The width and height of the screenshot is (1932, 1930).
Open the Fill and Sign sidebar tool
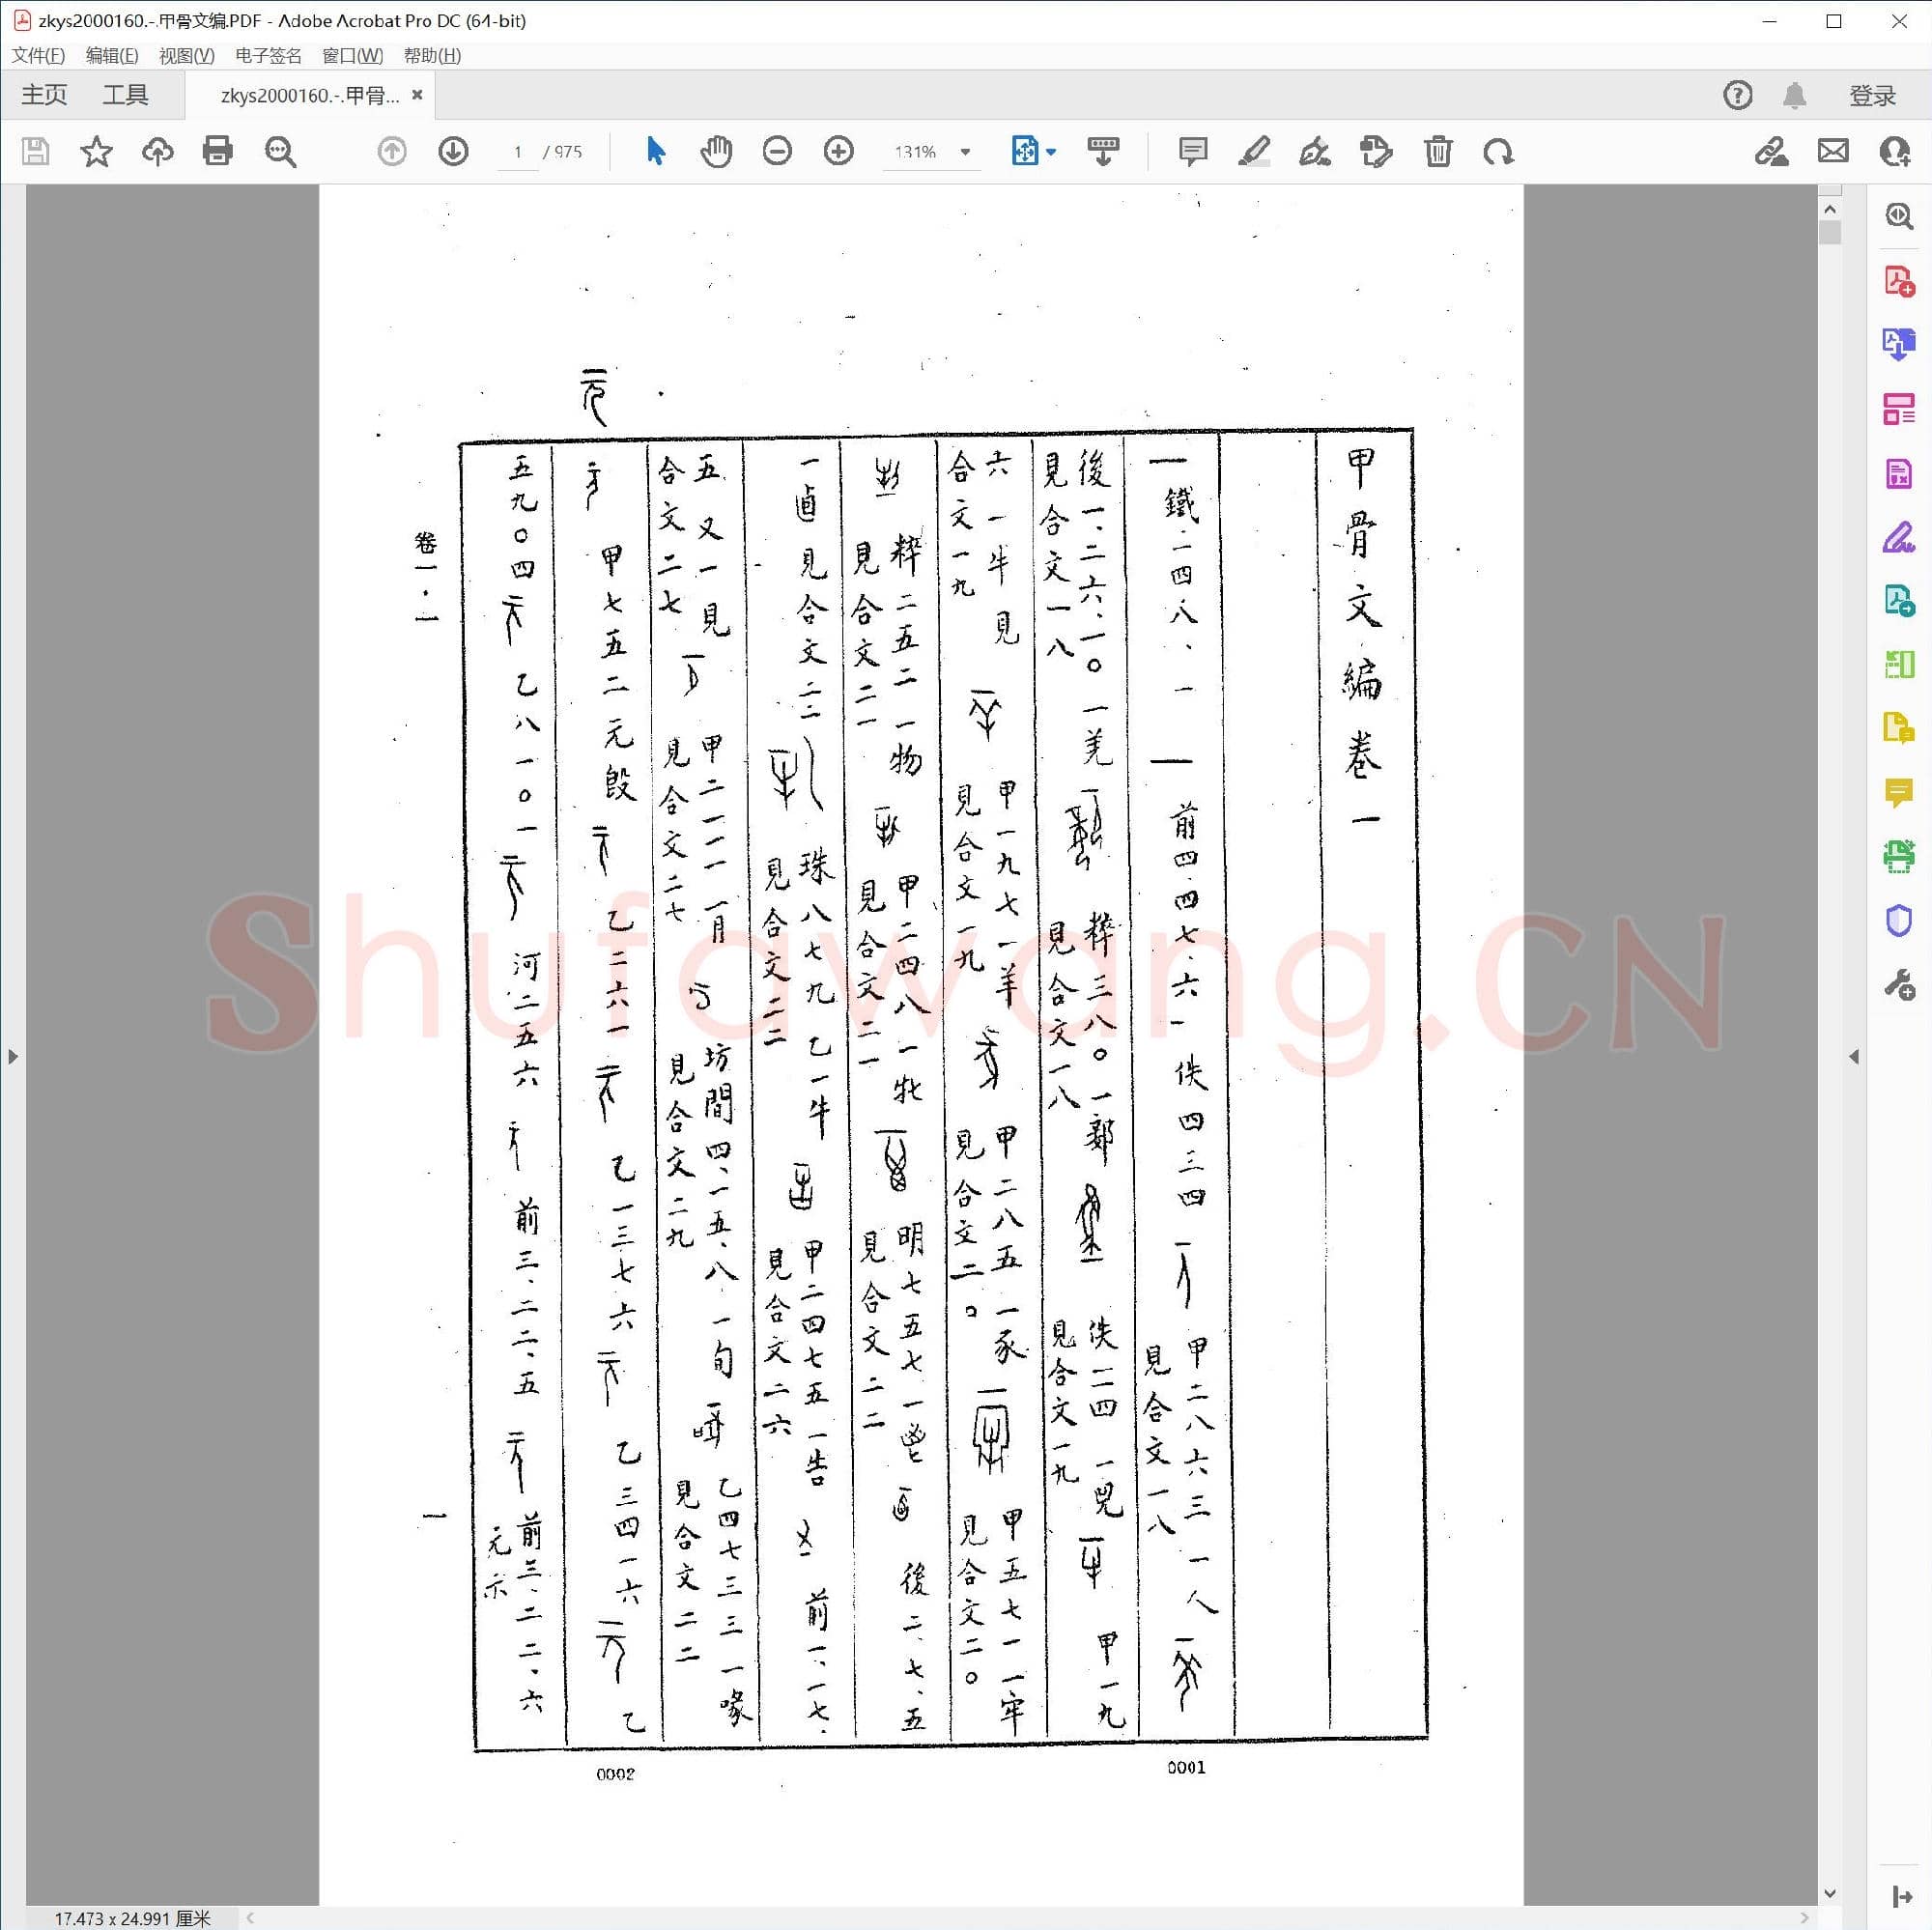coord(1899,537)
